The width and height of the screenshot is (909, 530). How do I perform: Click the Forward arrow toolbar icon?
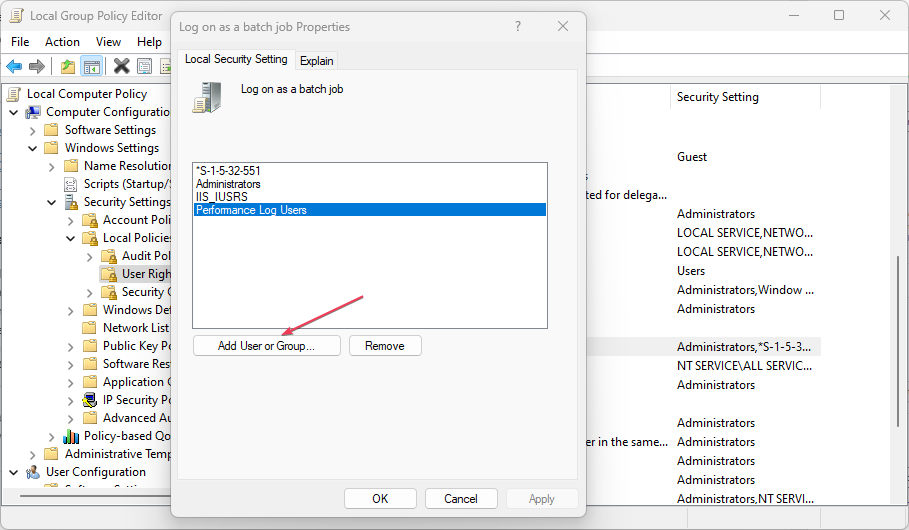36,67
